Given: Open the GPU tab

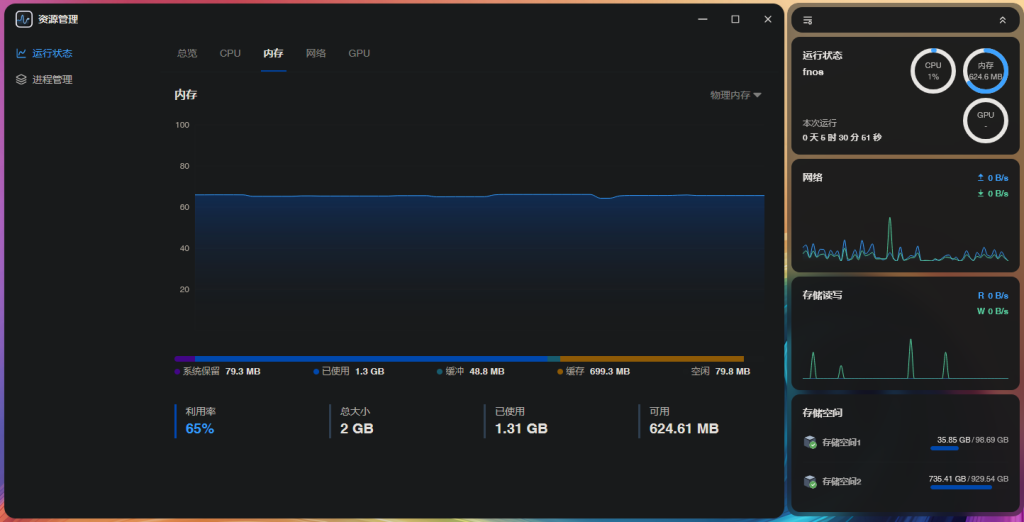Looking at the screenshot, I should (x=359, y=53).
